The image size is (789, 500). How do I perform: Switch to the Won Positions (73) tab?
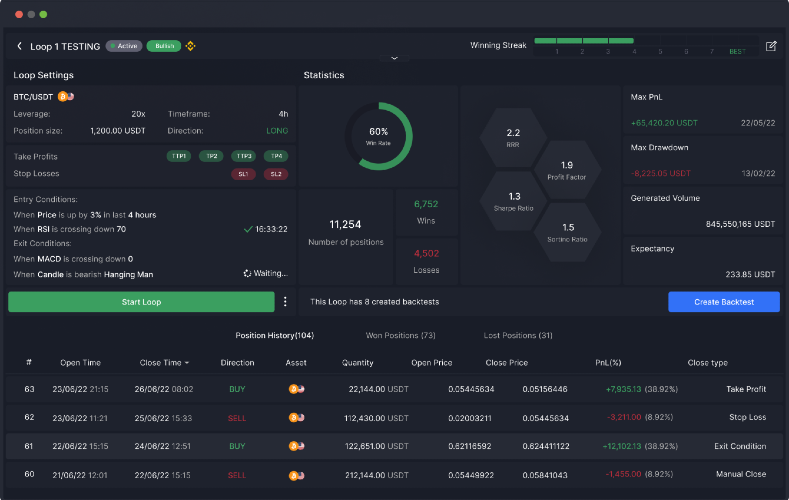point(401,336)
